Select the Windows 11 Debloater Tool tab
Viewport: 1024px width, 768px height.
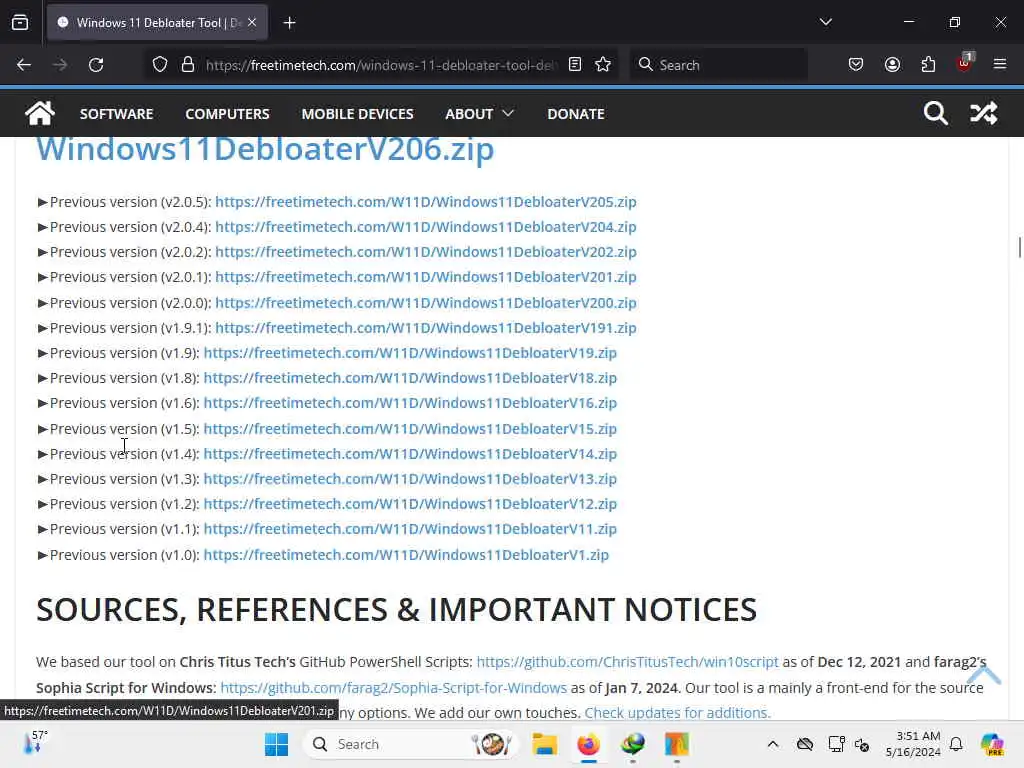coord(157,23)
